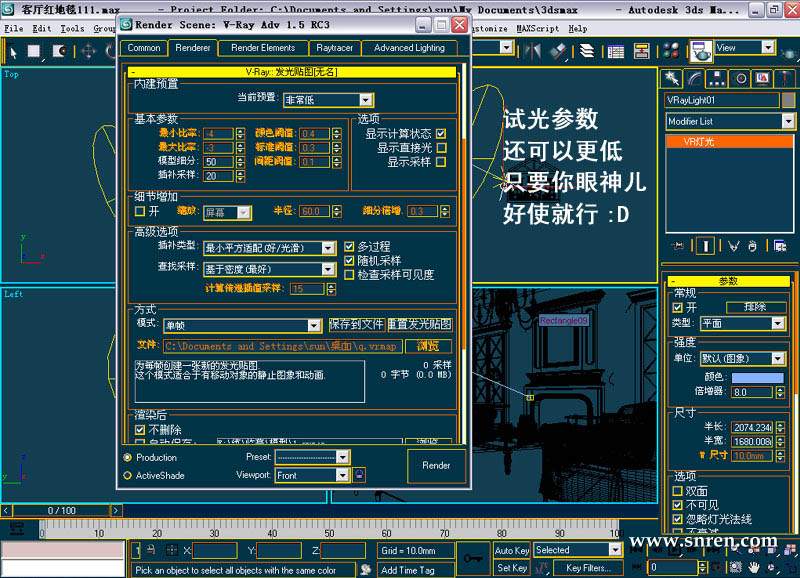Activate the Select and Move tool
Image resolution: width=800 pixels, height=578 pixels.
88,51
